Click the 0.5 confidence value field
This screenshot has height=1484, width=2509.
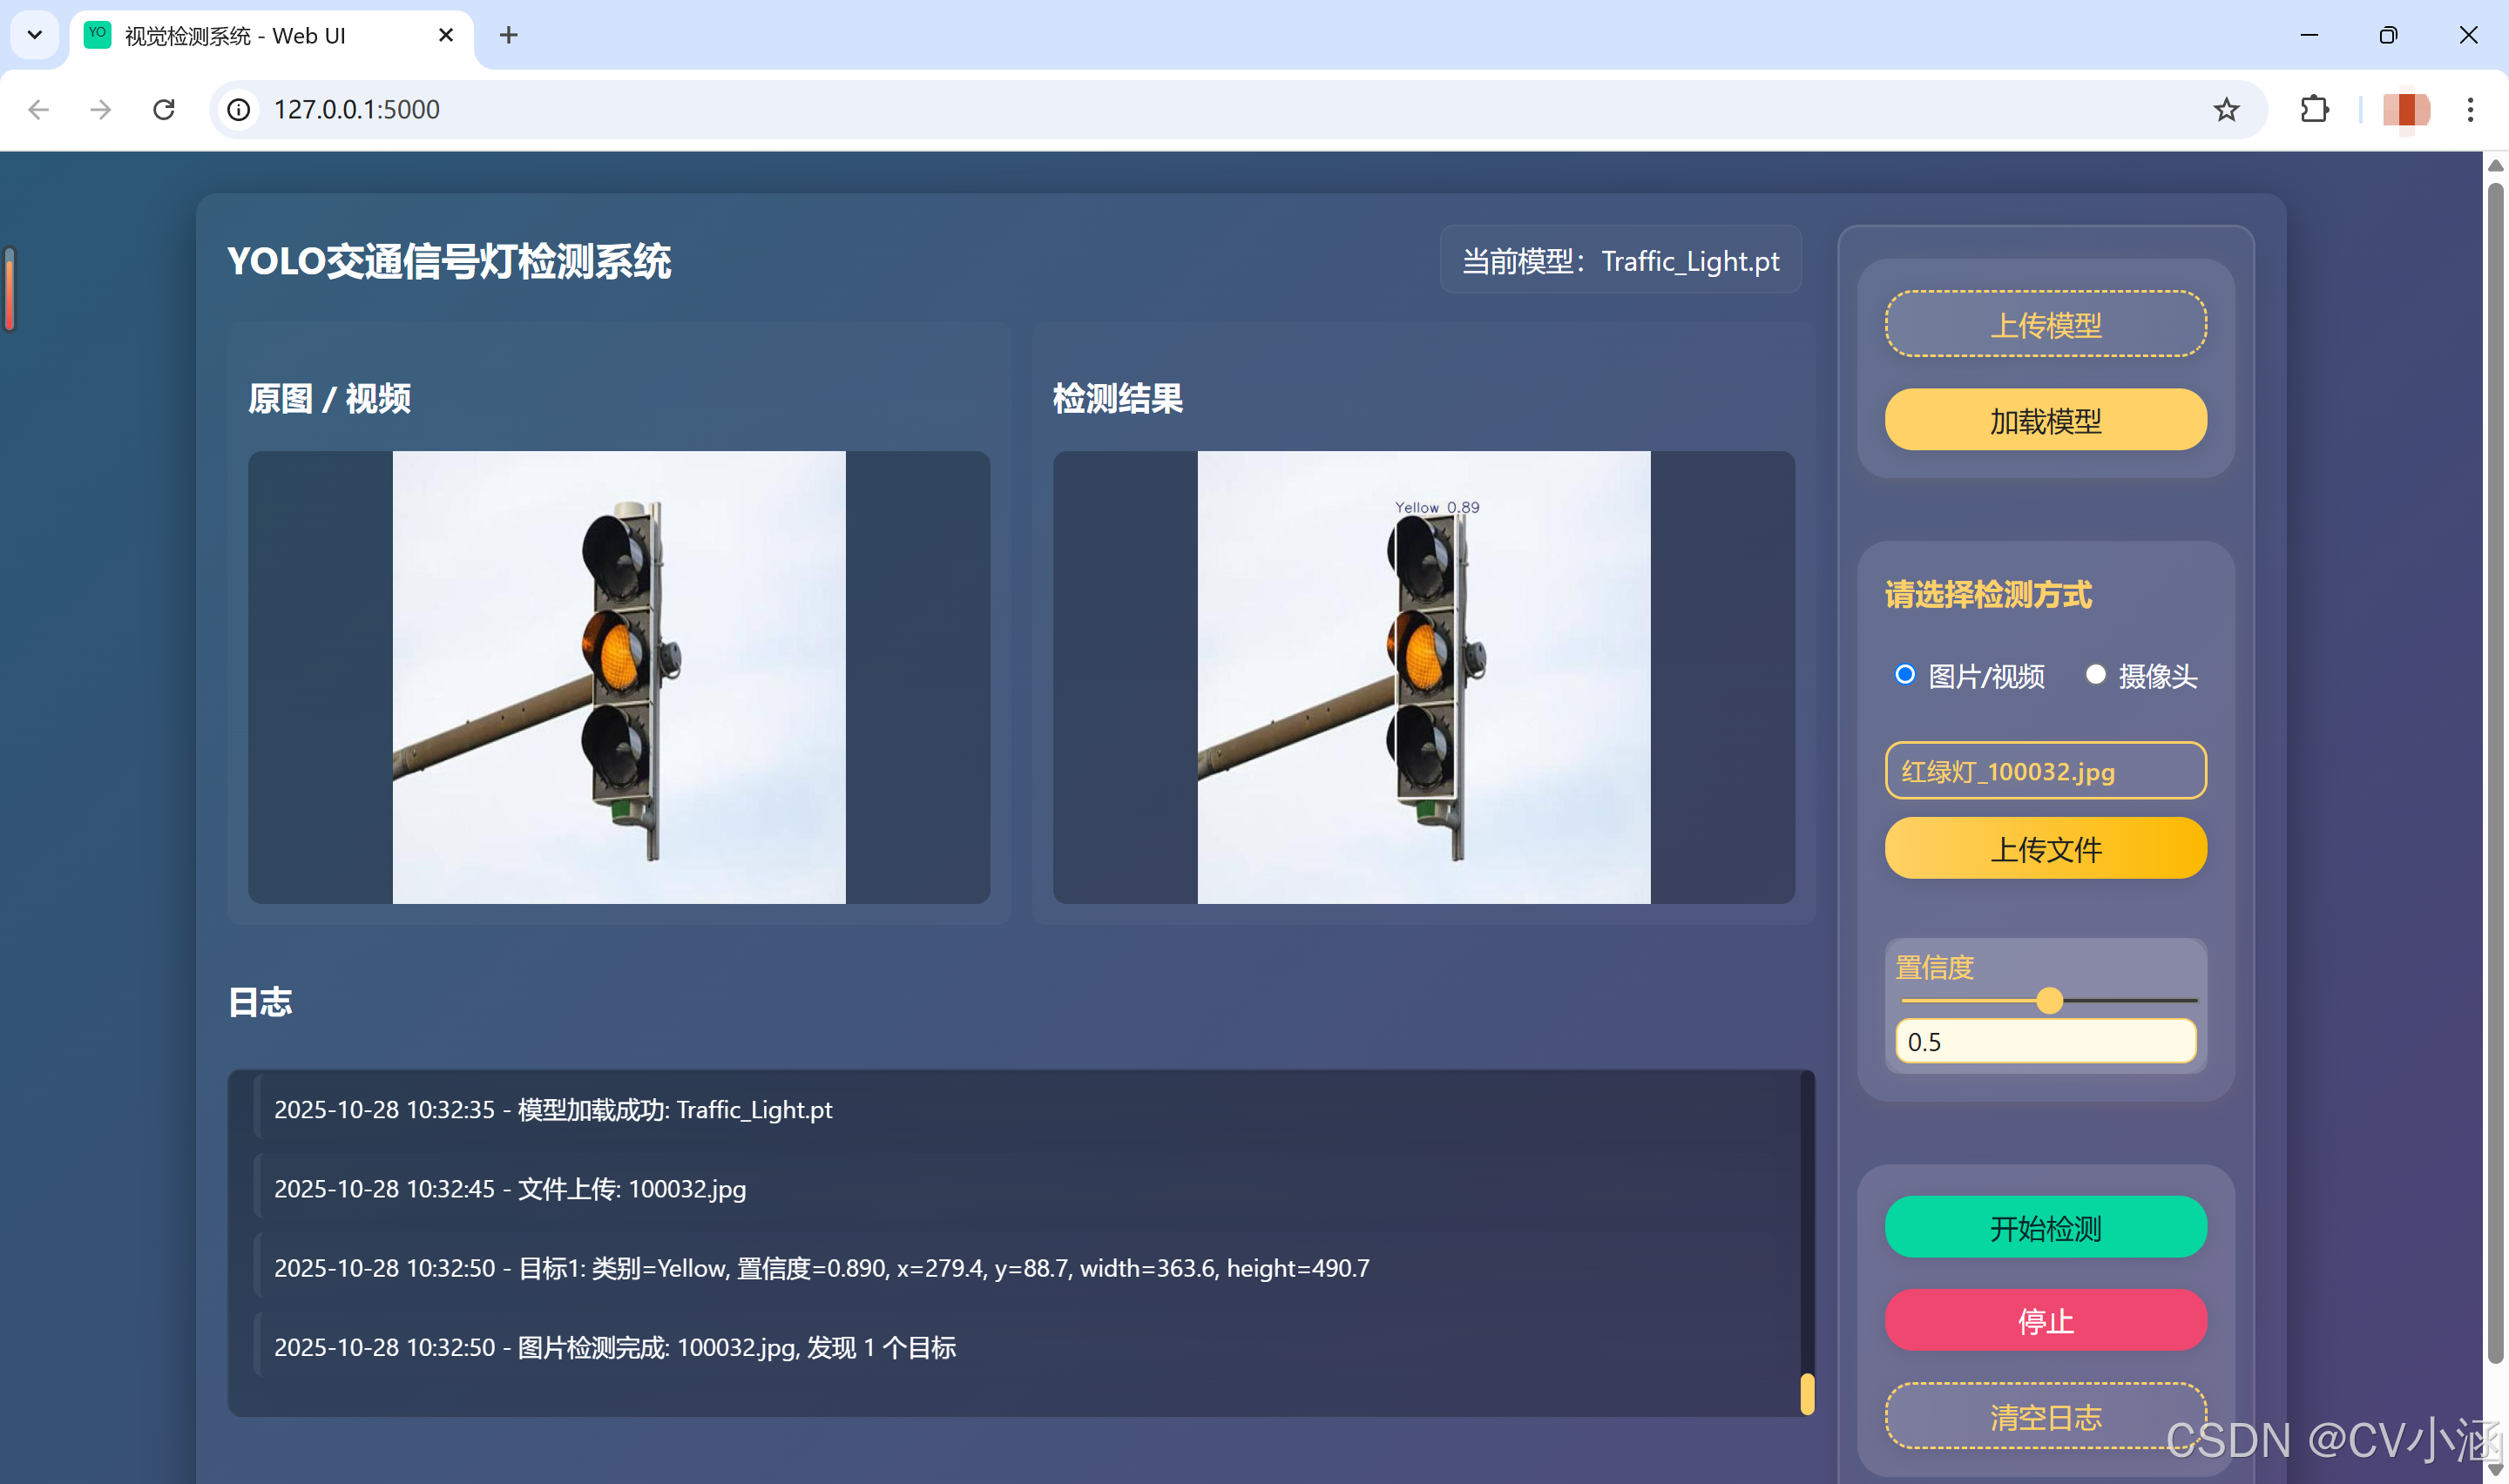pyautogui.click(x=2045, y=1041)
